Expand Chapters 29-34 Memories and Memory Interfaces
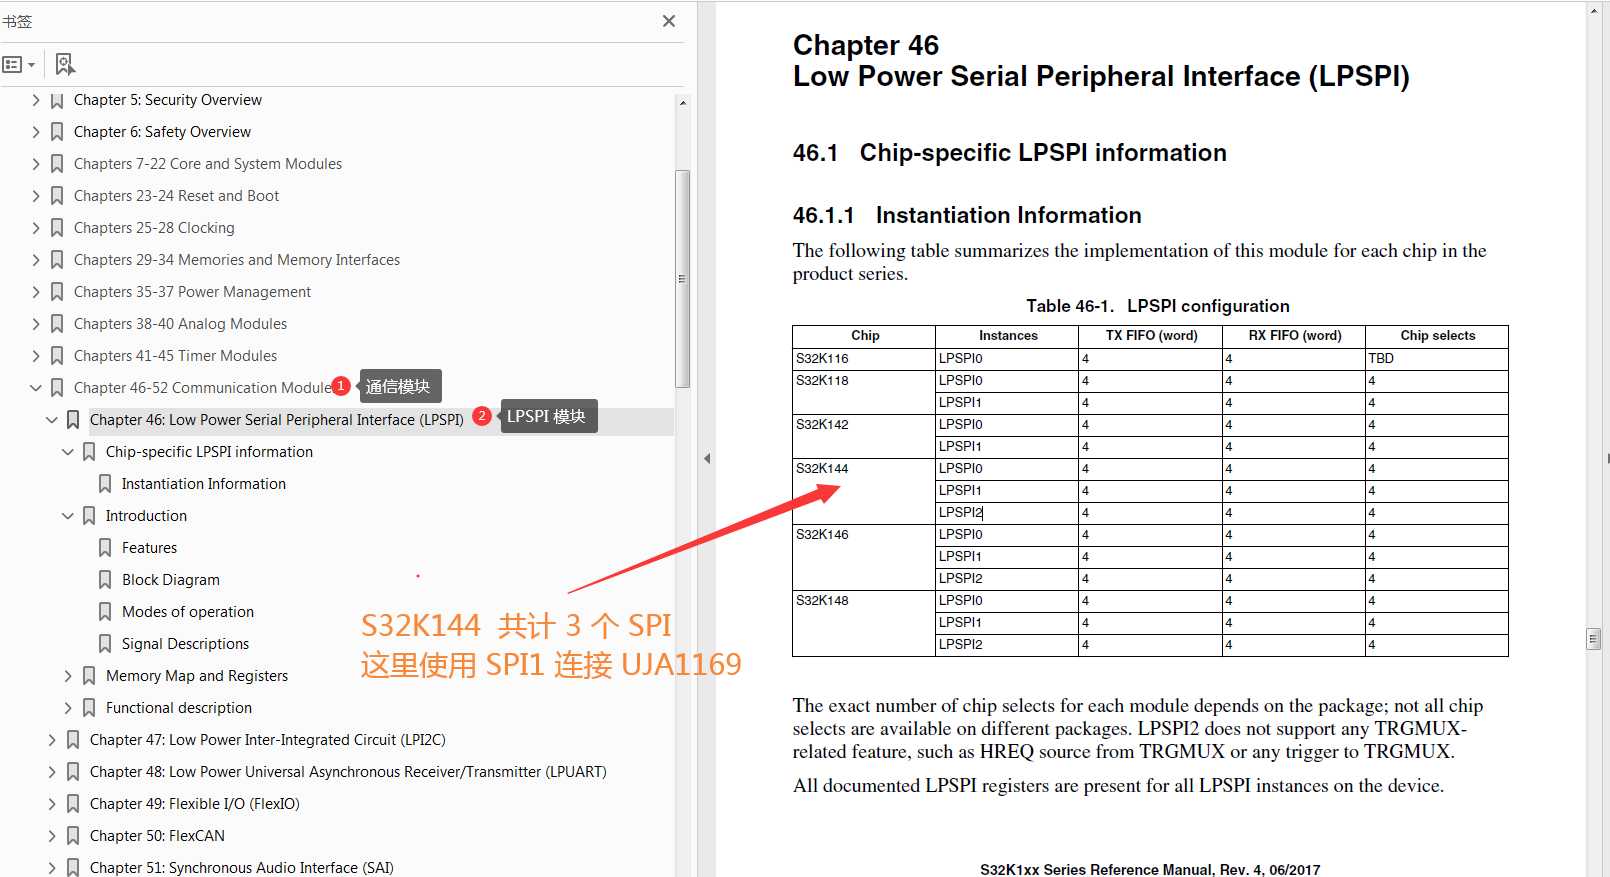 36,260
